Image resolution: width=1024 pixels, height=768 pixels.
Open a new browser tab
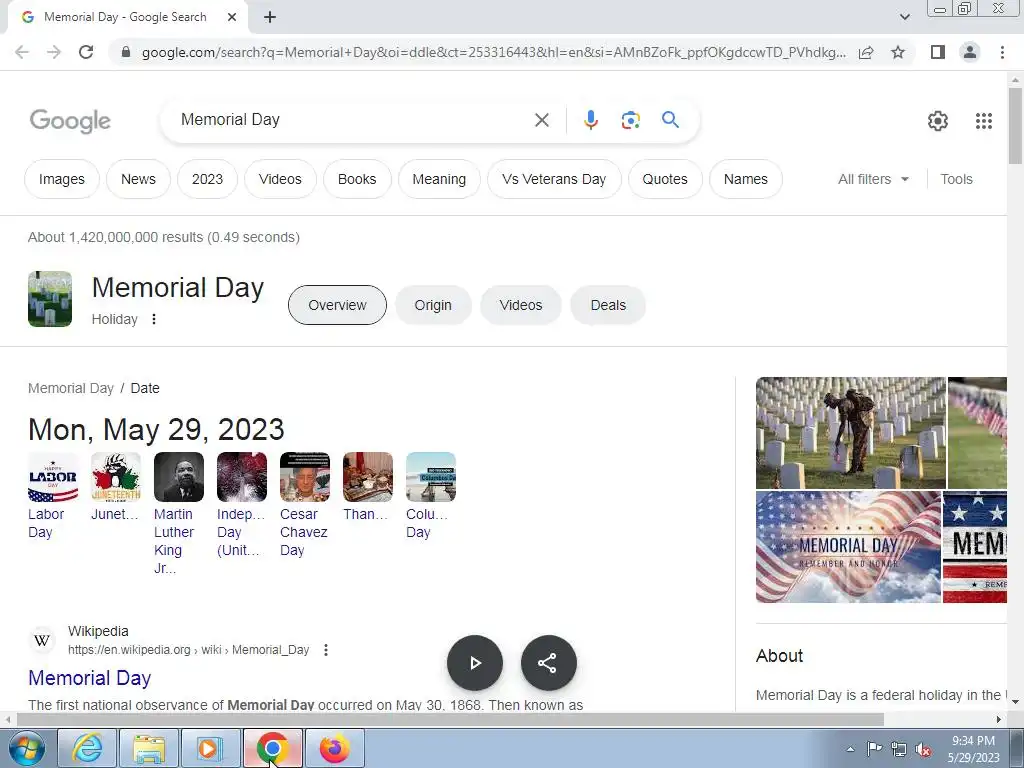point(270,17)
